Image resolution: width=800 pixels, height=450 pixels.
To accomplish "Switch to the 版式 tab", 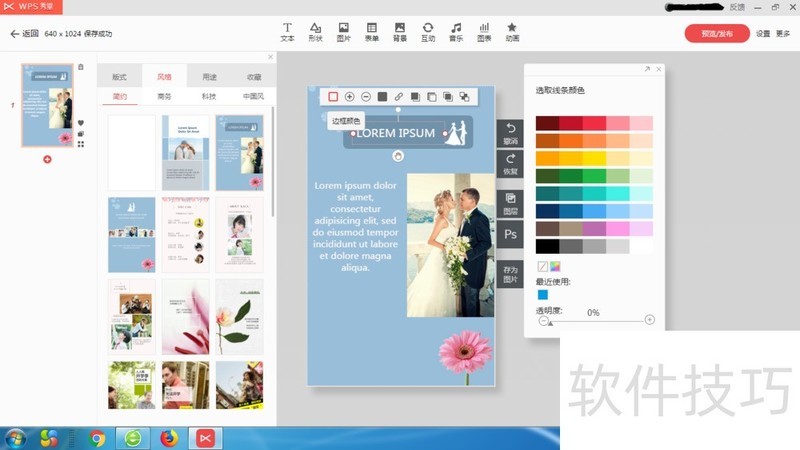I will pyautogui.click(x=119, y=77).
